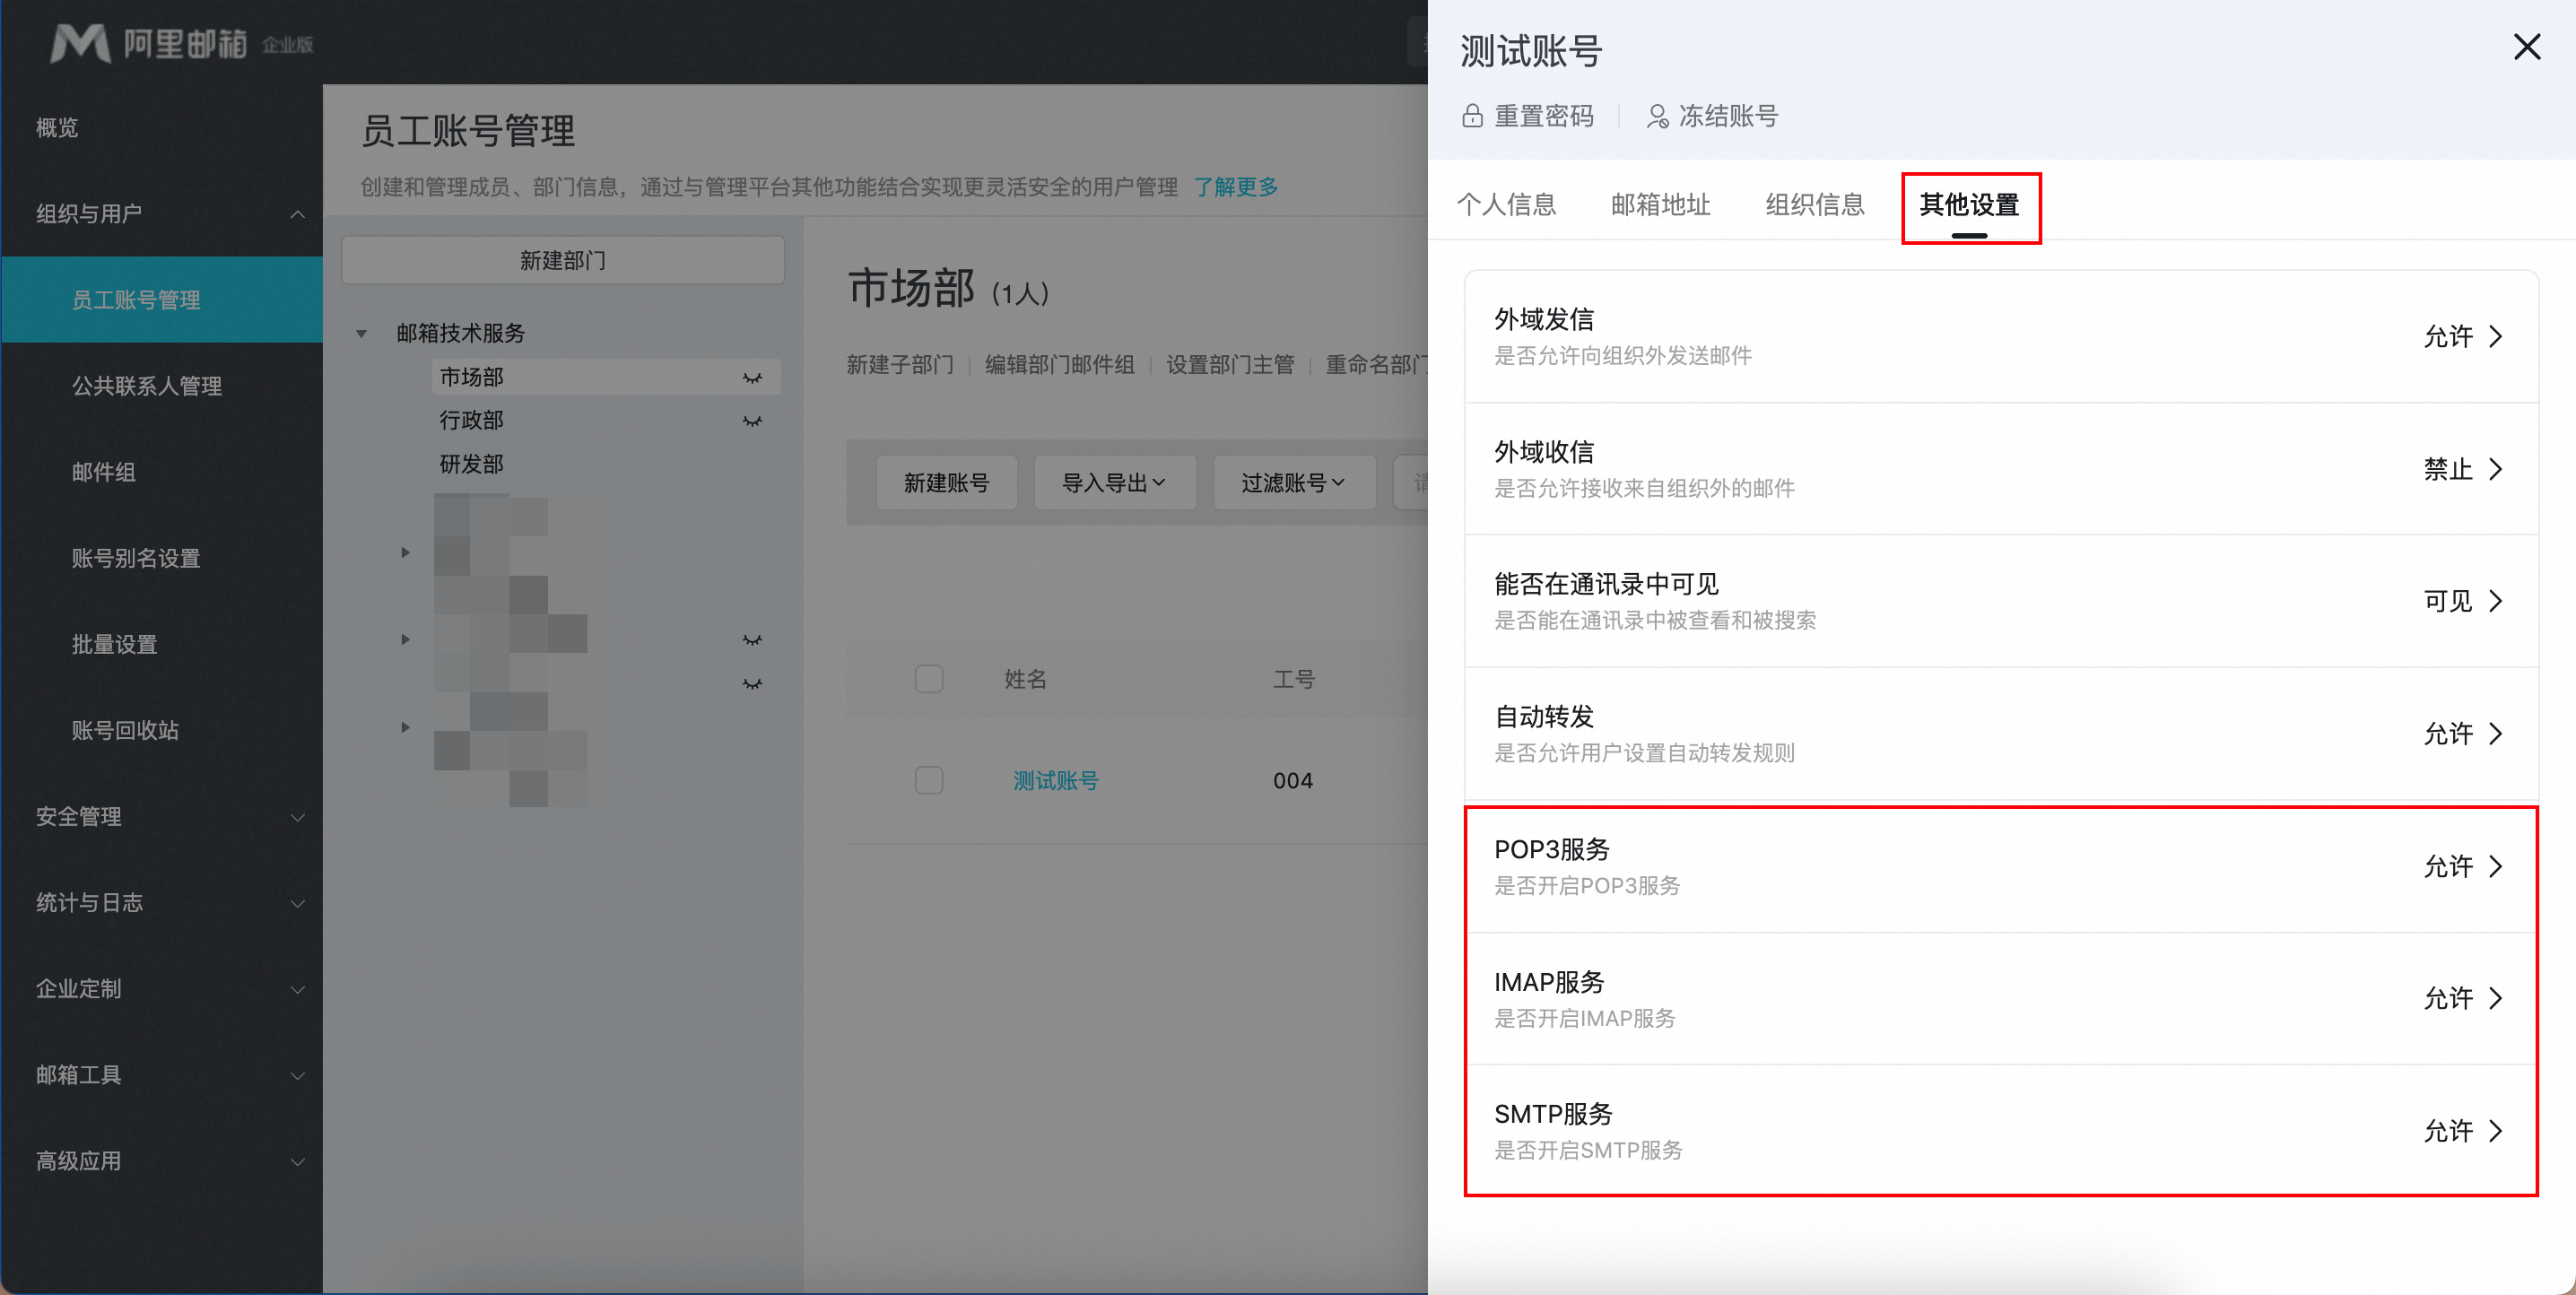Open the 导入导出 dropdown

1114,483
